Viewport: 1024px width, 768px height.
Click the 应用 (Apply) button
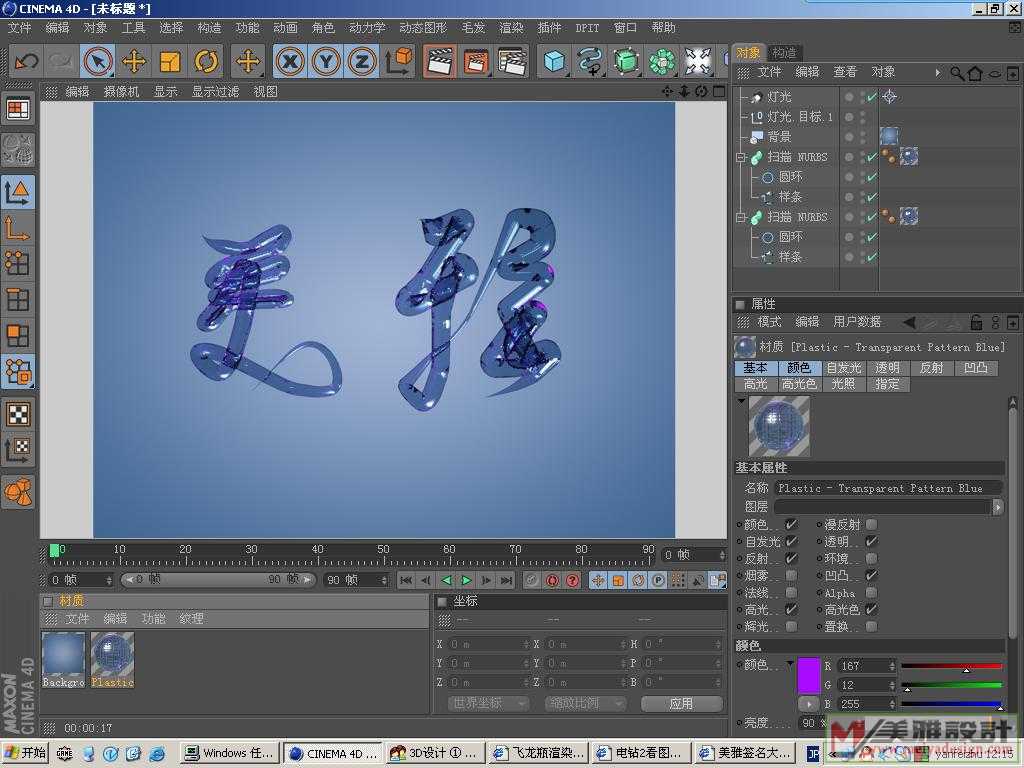pos(681,703)
